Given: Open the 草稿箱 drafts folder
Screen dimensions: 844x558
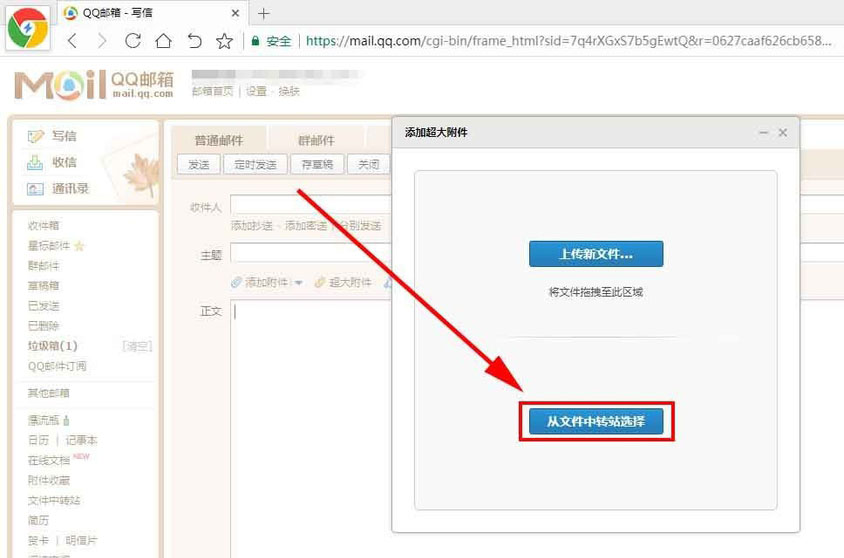Looking at the screenshot, I should click(x=44, y=286).
